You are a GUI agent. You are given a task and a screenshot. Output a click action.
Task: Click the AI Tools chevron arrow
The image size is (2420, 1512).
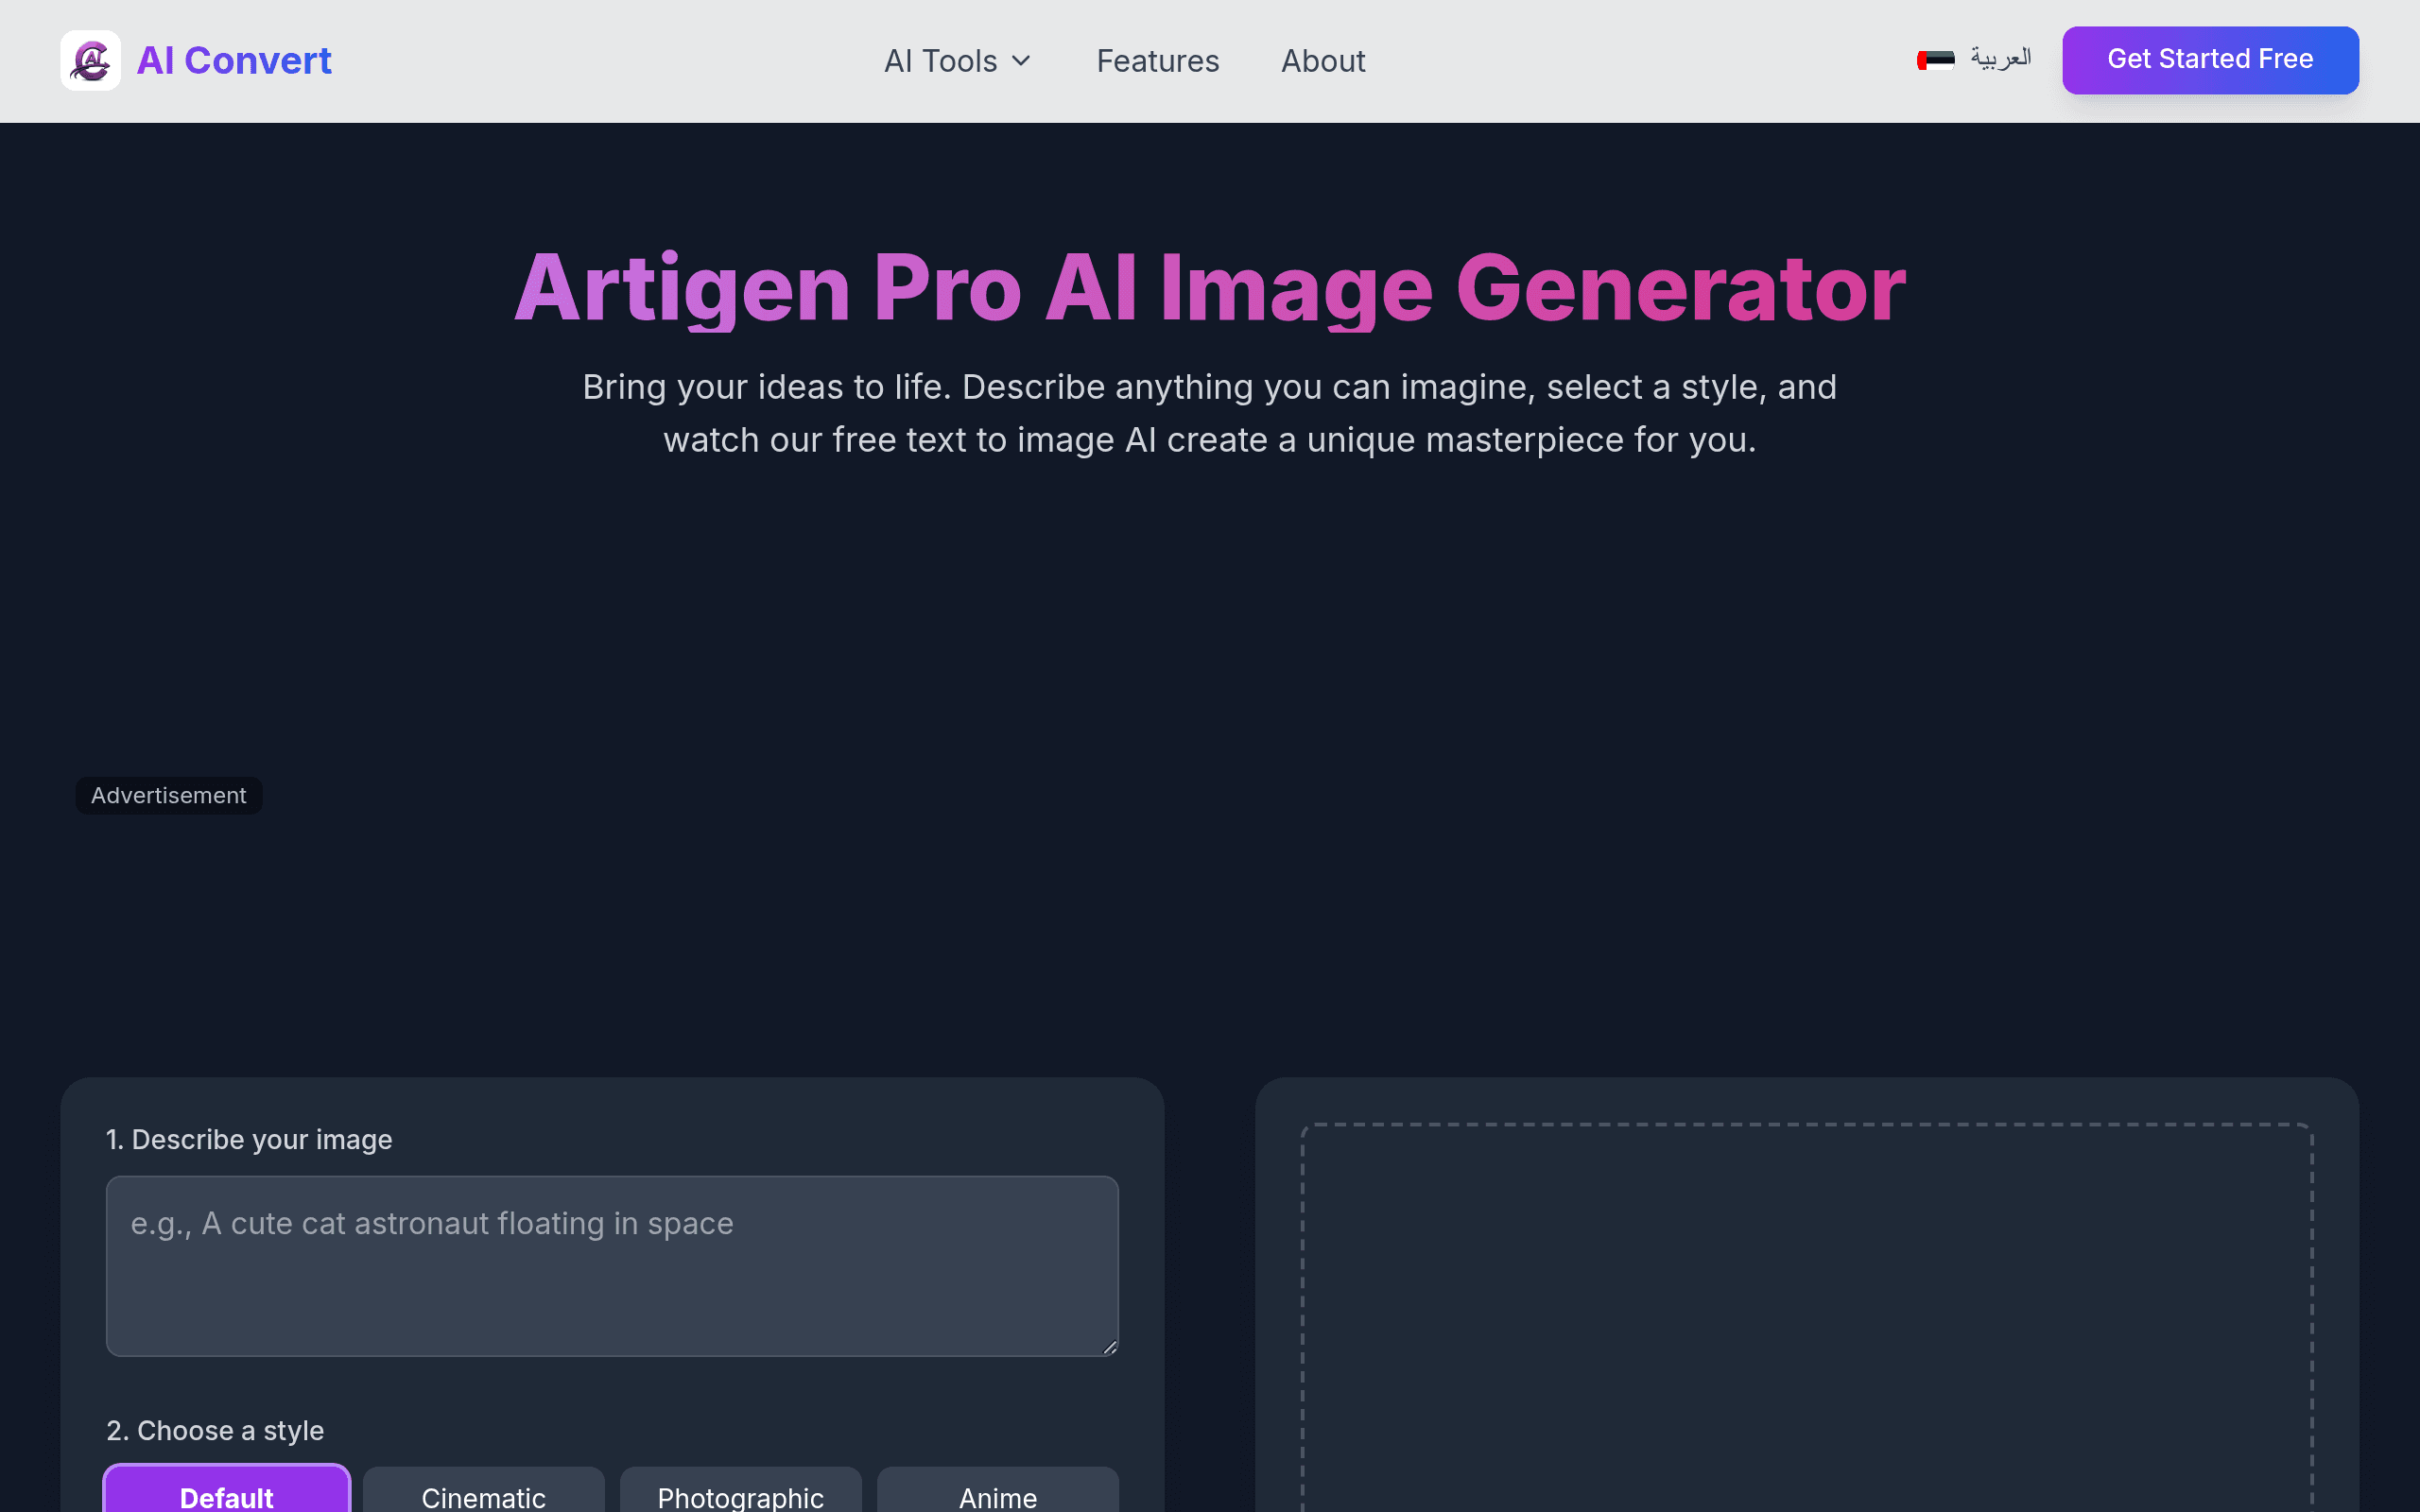1021,61
